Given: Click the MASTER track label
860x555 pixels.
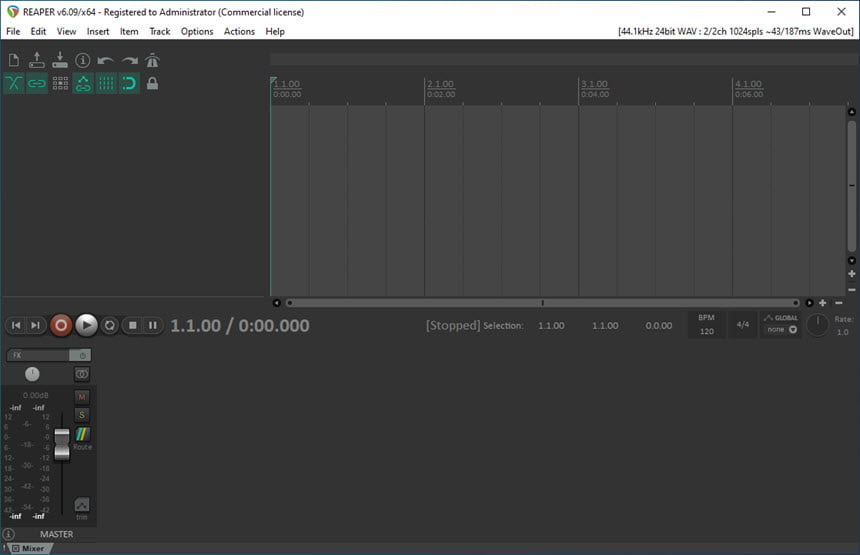Looking at the screenshot, I should point(56,534).
